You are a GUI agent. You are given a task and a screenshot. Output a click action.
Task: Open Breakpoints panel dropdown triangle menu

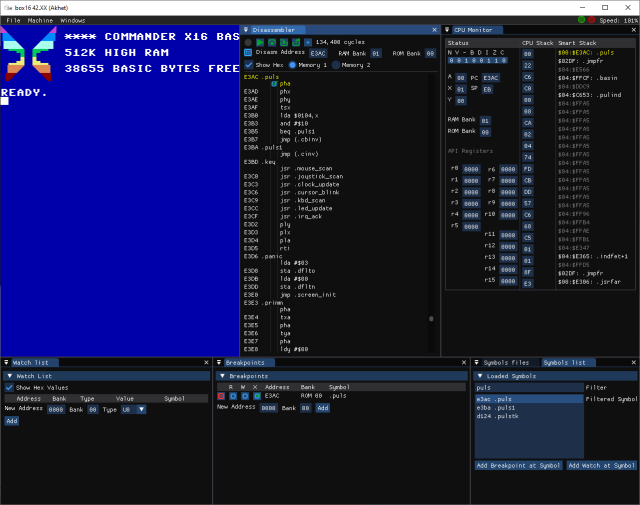tap(219, 363)
